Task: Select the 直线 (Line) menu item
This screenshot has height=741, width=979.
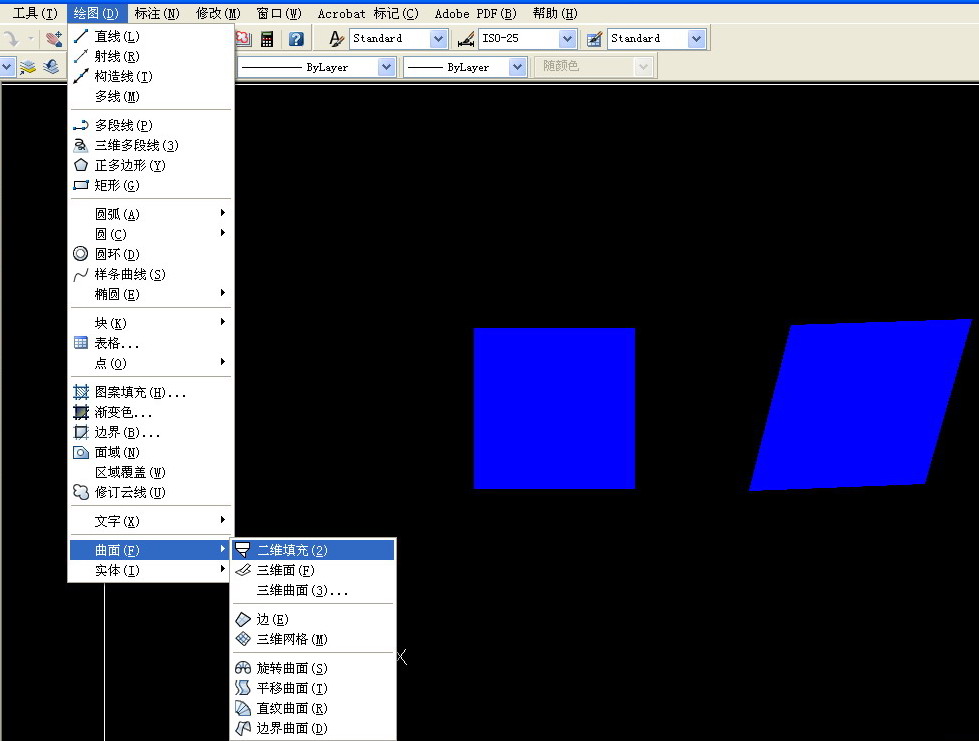Action: point(150,36)
